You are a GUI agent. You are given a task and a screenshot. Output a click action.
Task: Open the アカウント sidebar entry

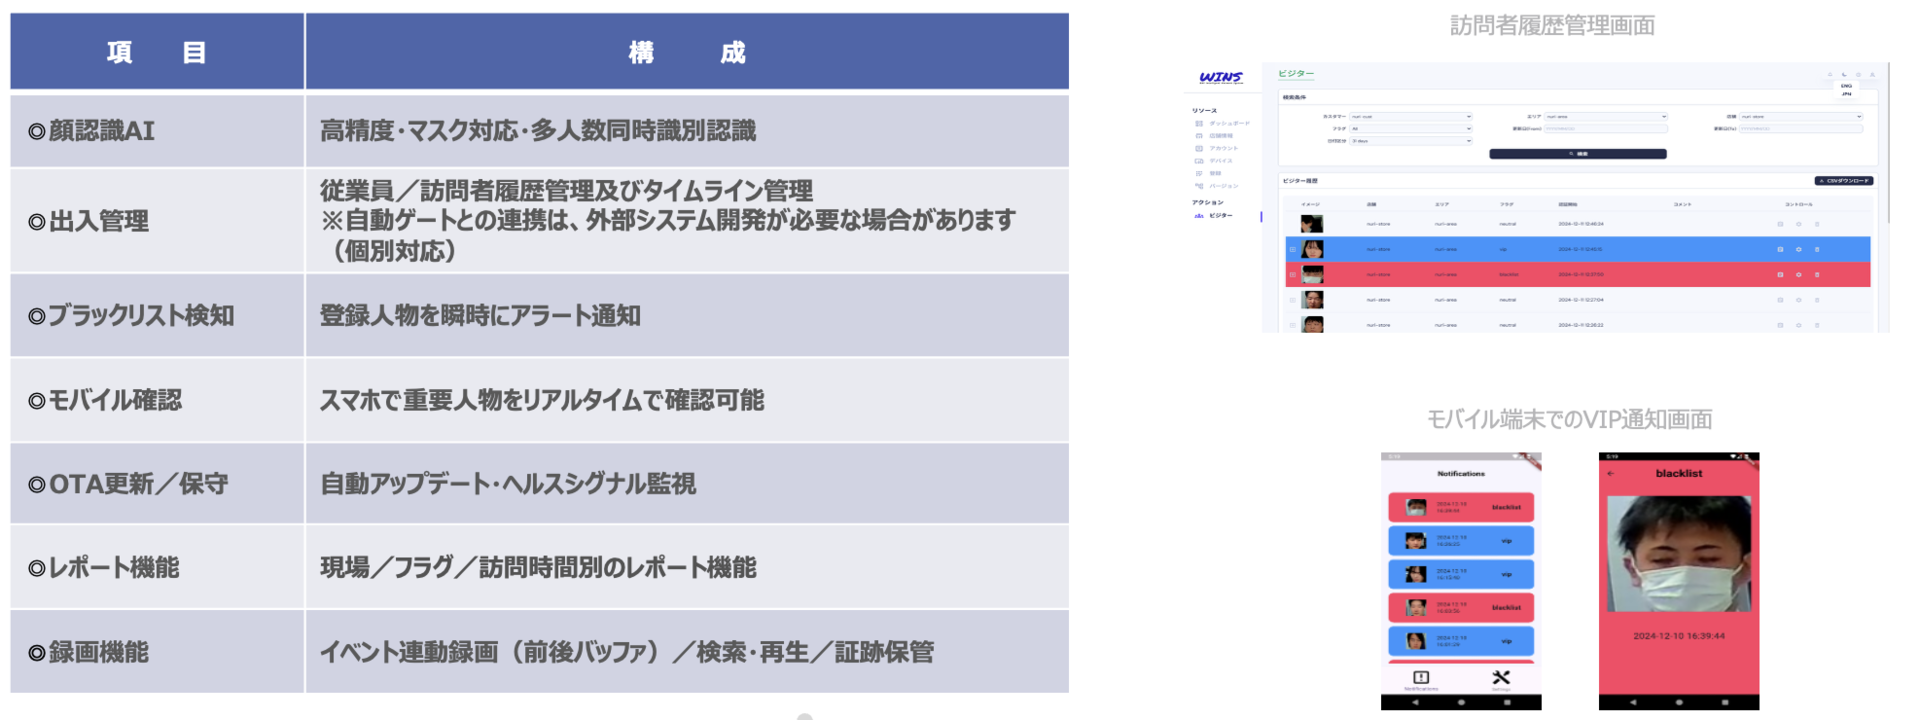tap(1217, 148)
